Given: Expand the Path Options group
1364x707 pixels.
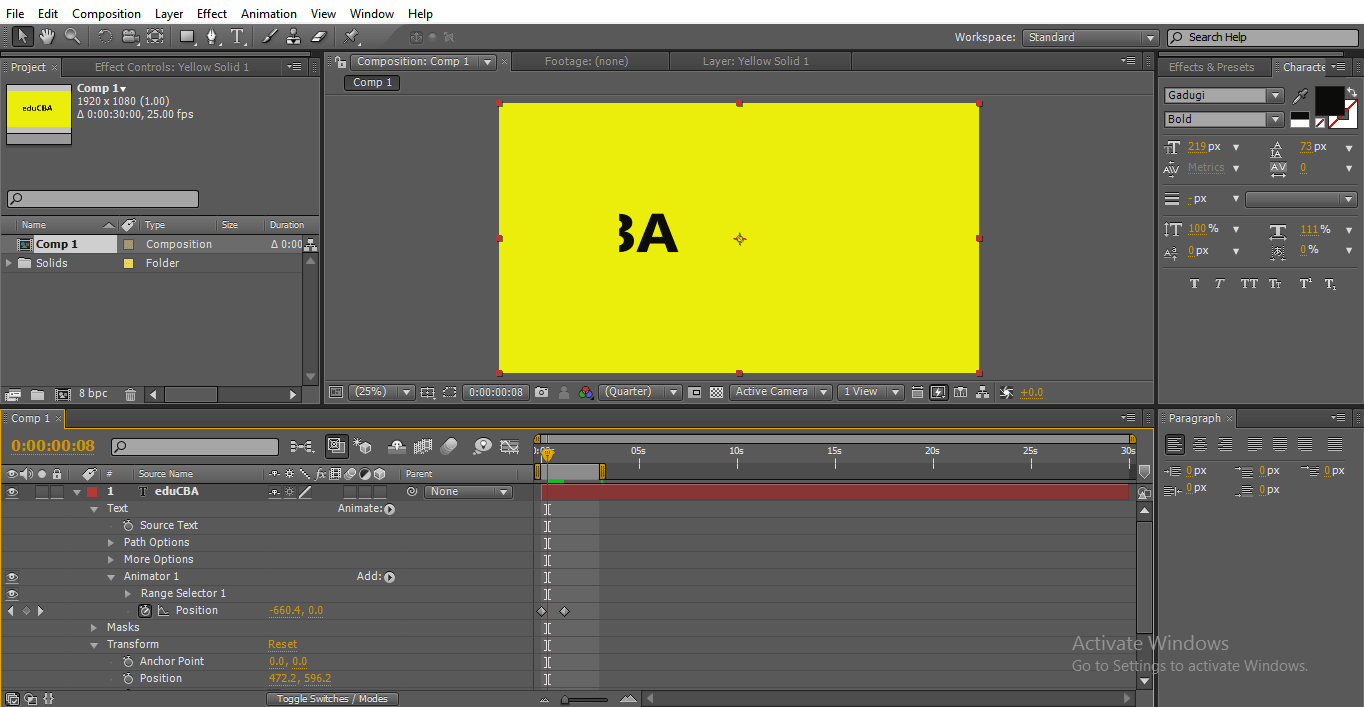Looking at the screenshot, I should coord(112,543).
